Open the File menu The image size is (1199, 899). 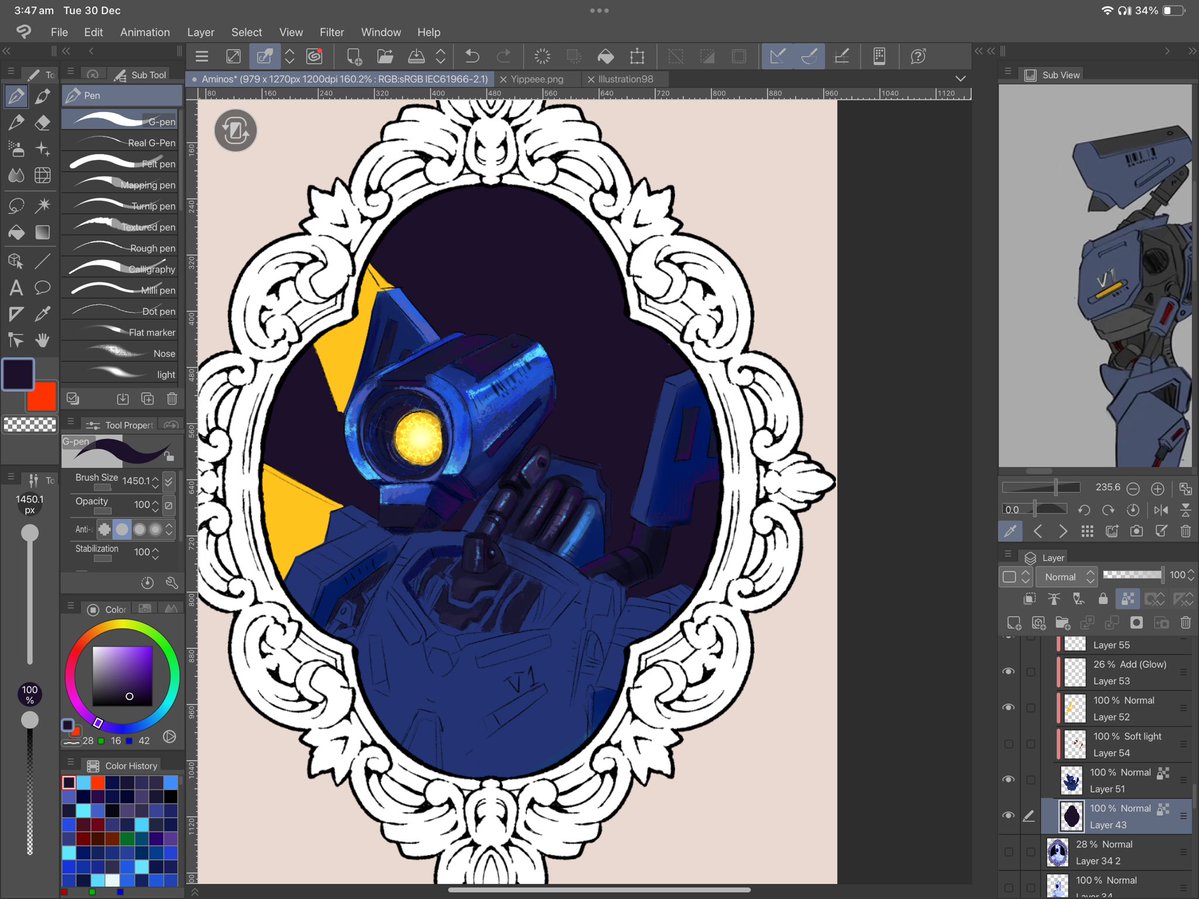(x=59, y=32)
